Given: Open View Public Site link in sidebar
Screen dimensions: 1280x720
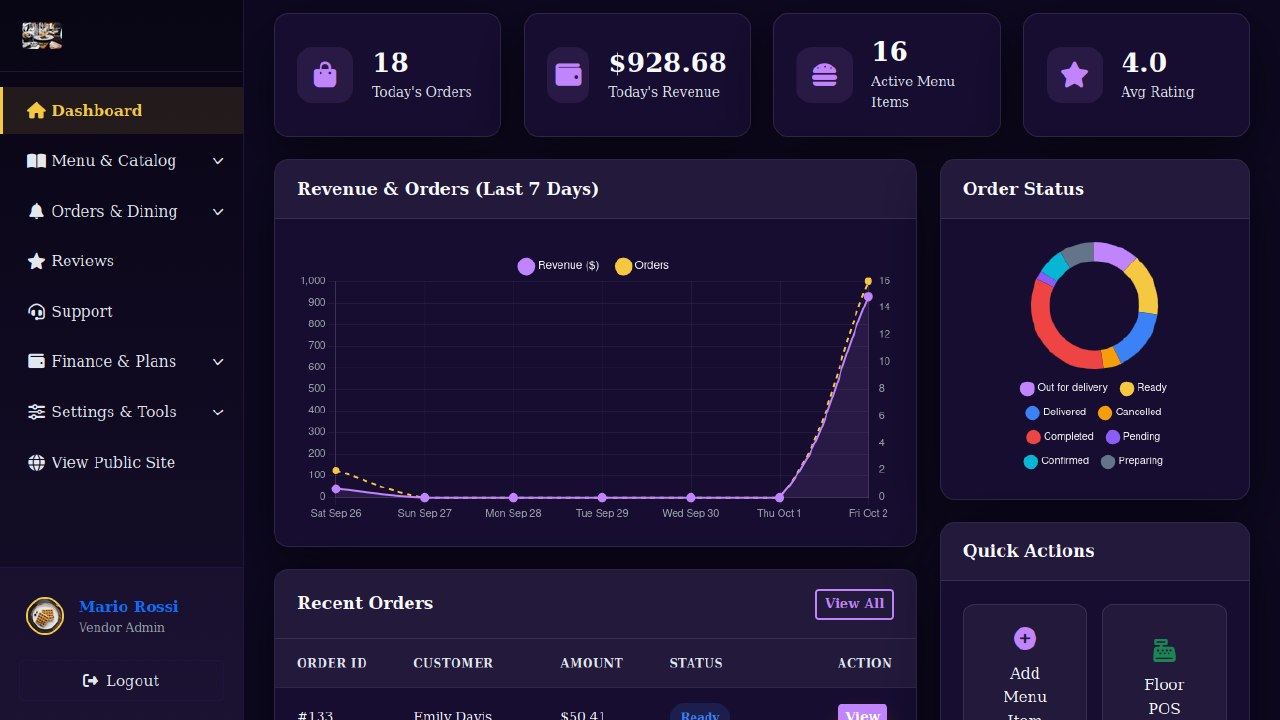Looking at the screenshot, I should tap(122, 463).
